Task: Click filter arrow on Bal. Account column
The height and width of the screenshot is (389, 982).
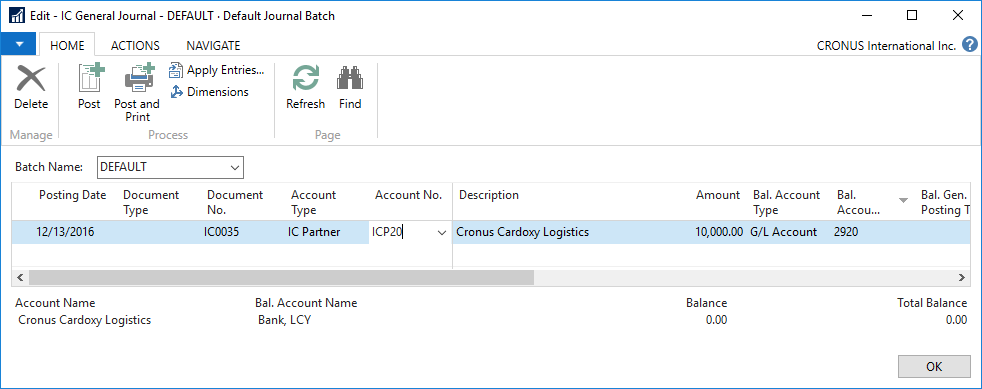Action: coord(902,200)
